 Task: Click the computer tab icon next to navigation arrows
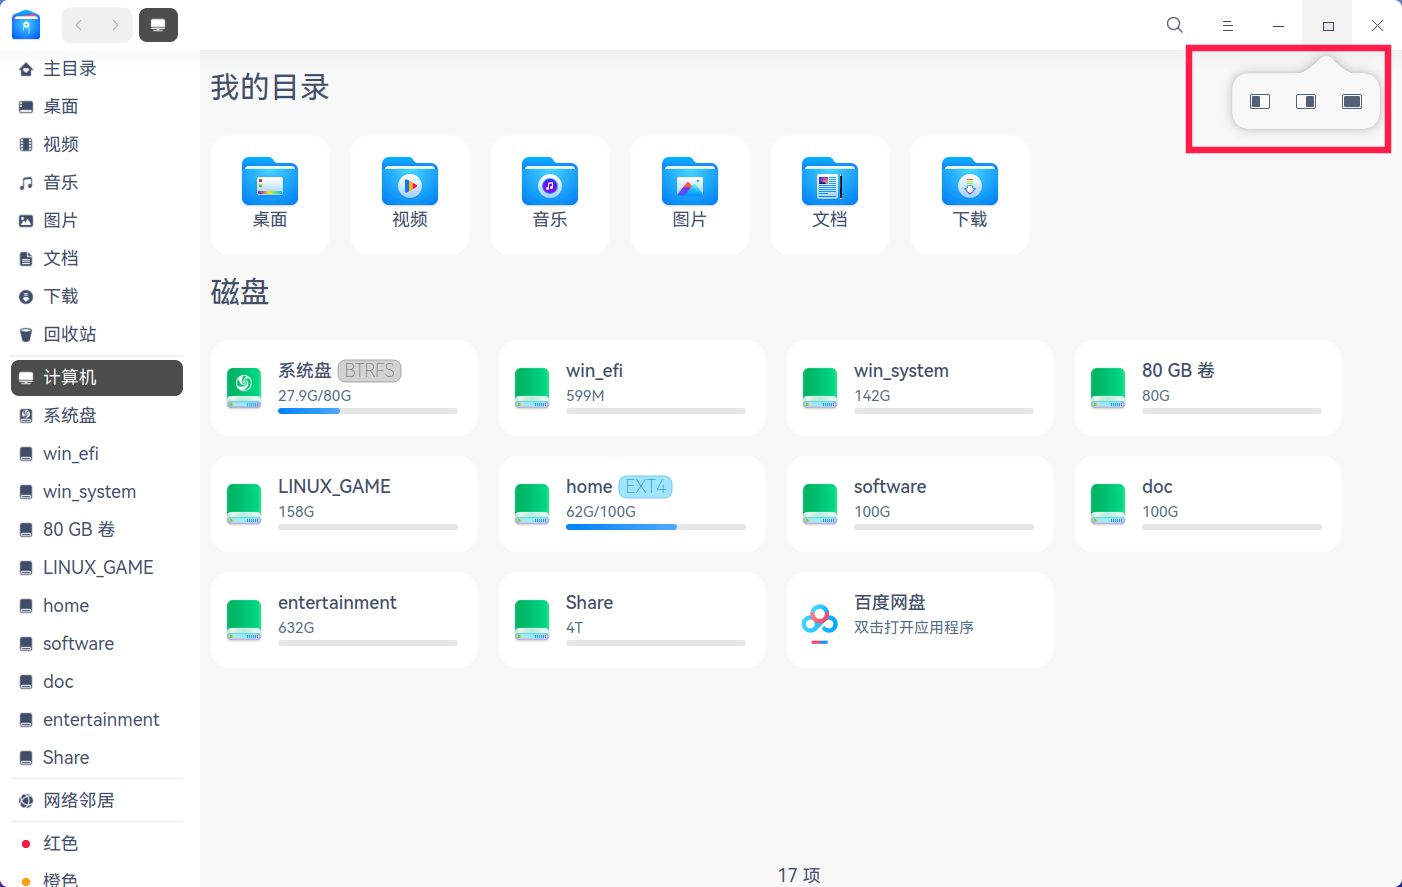click(x=158, y=25)
